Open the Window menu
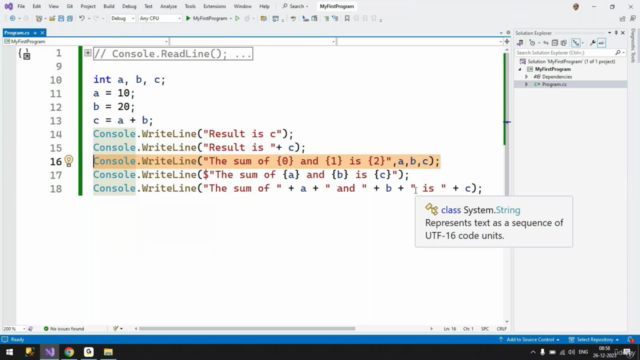 tap(242, 6)
